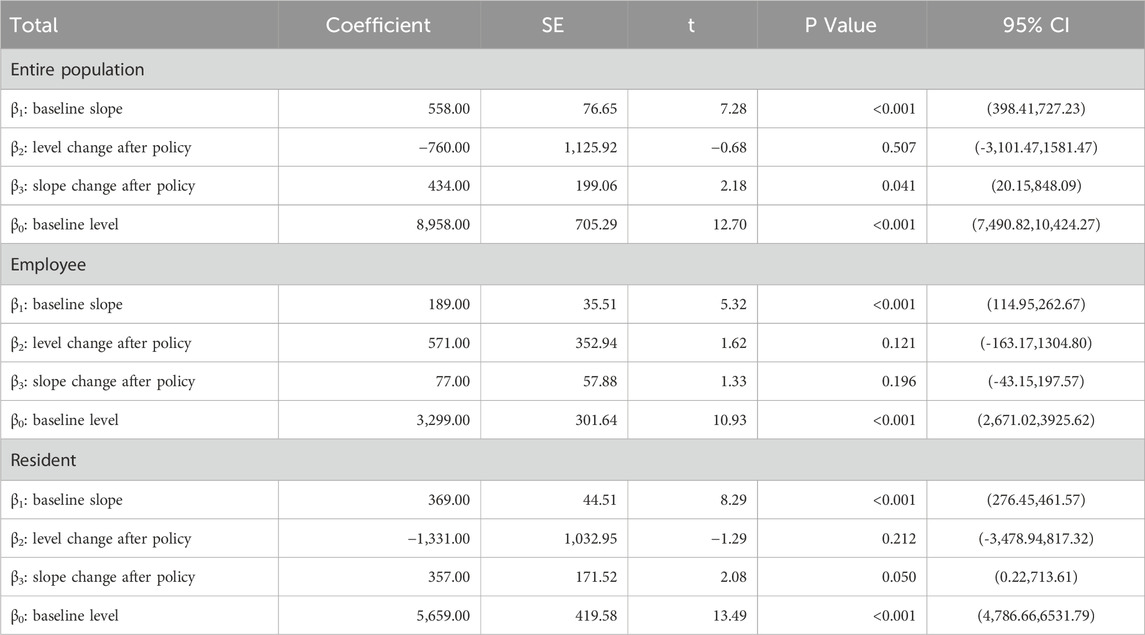Click coefficient value −1,331.00
Screen dimensions: 1145x635
(x=439, y=539)
